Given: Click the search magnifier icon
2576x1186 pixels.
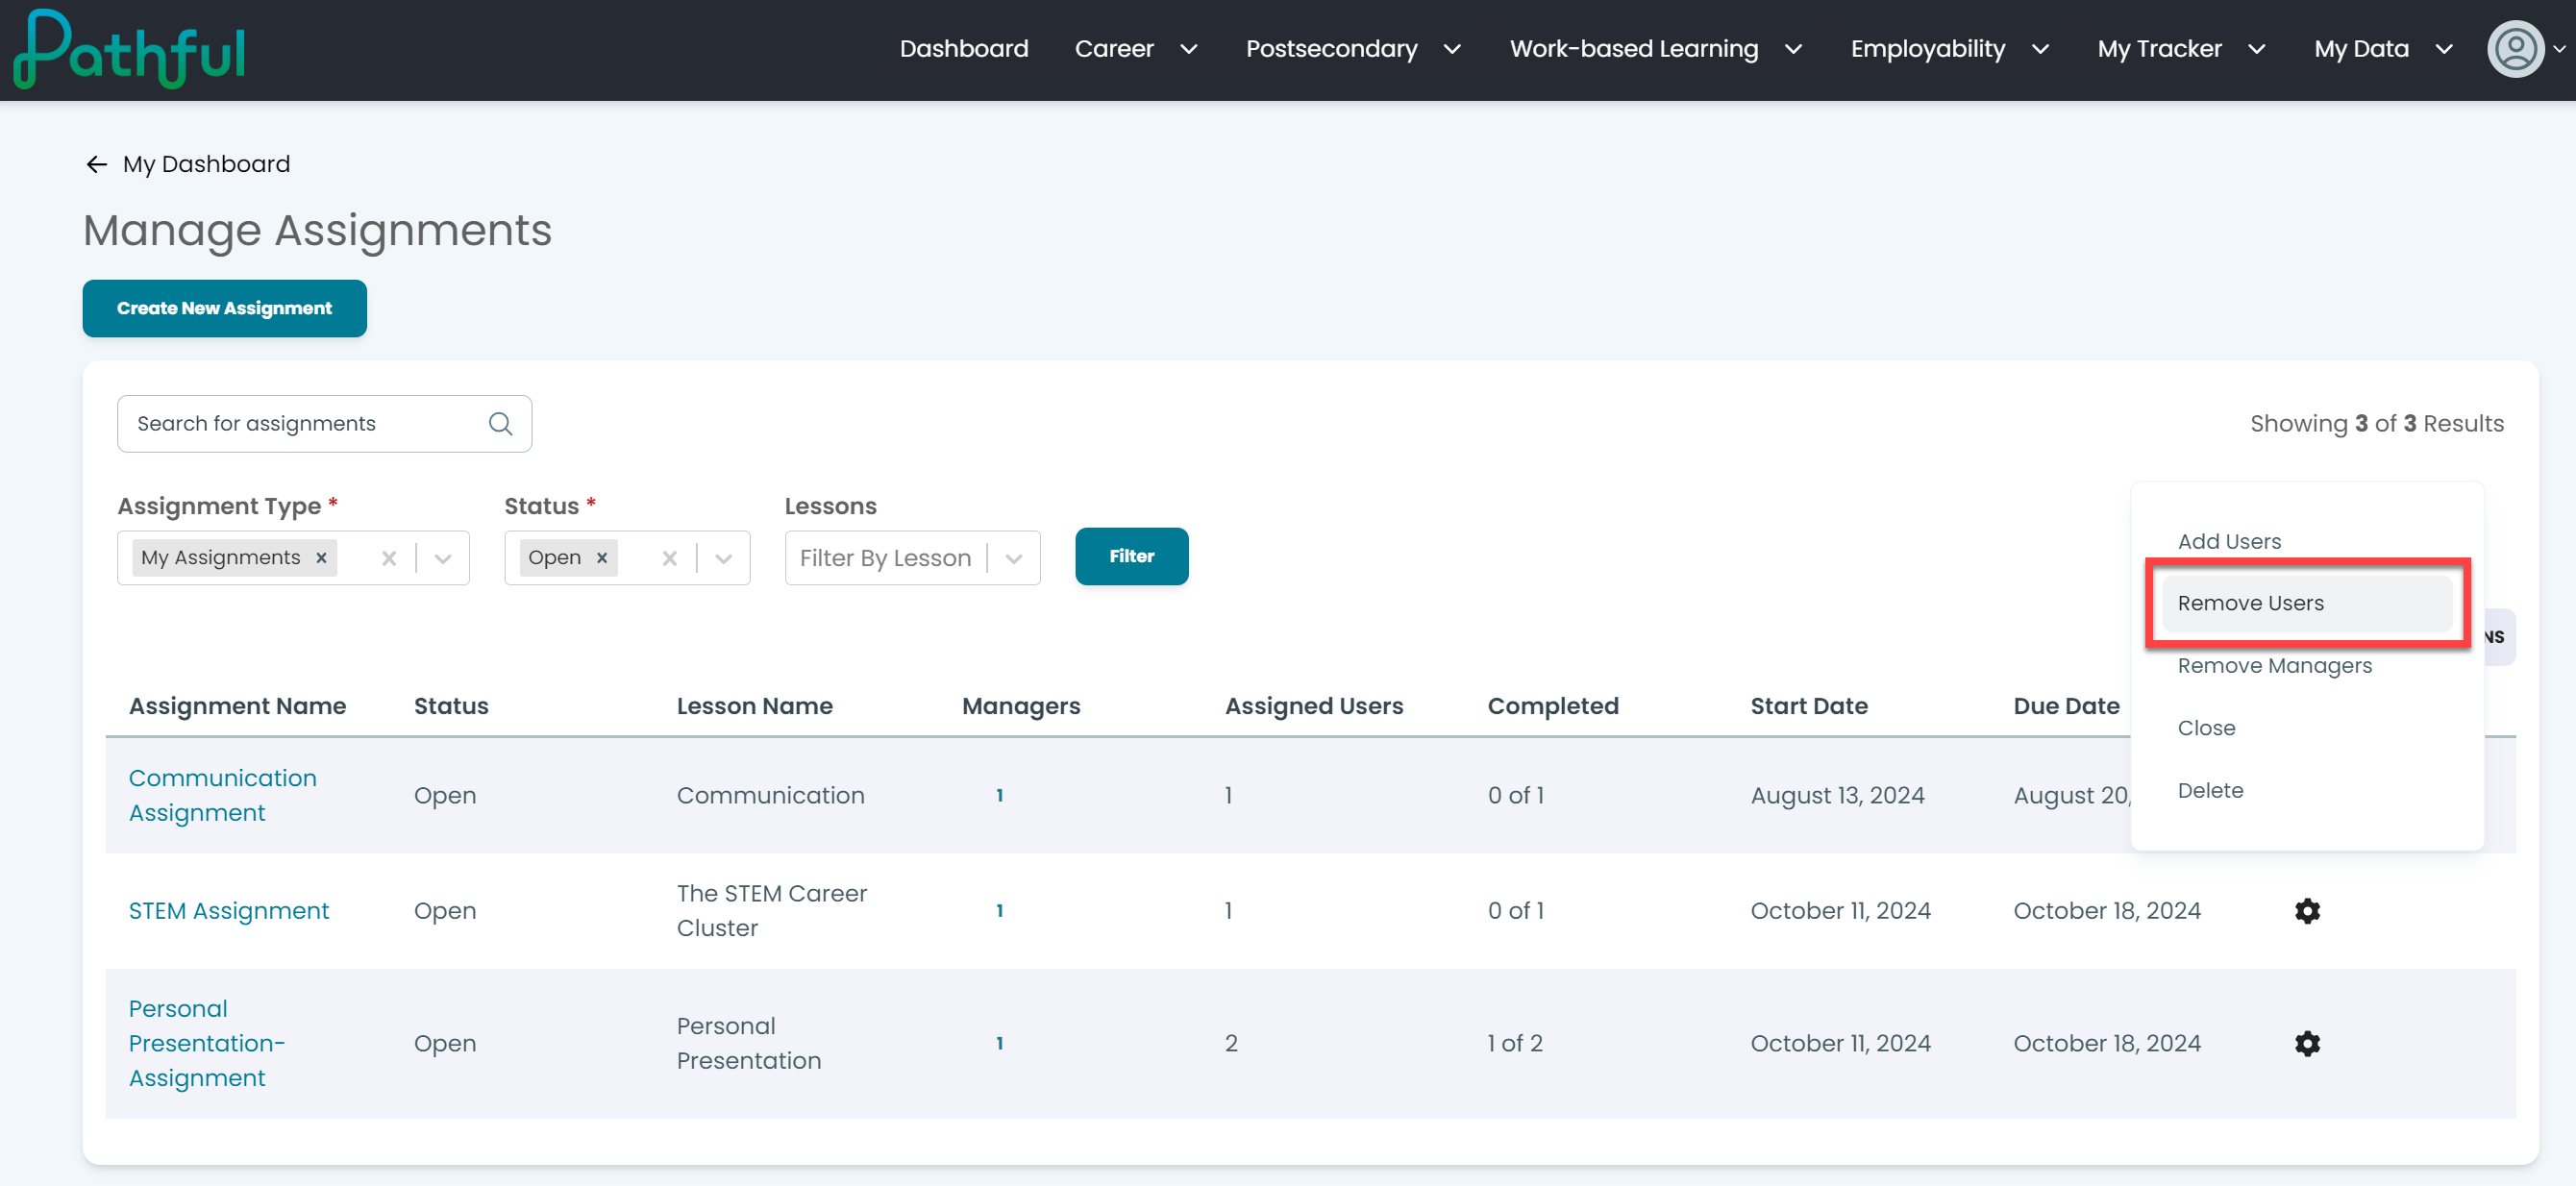Looking at the screenshot, I should 500,424.
